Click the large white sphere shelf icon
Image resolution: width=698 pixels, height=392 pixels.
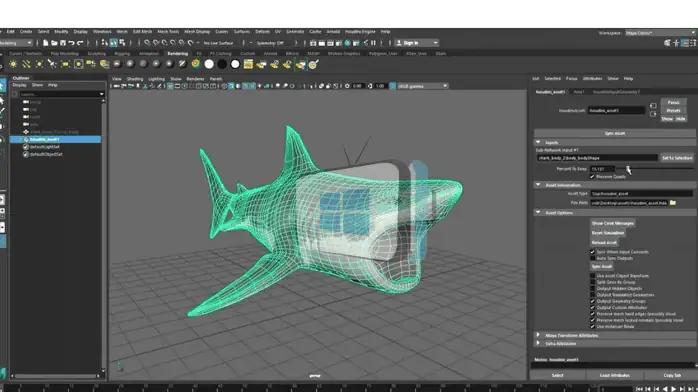coord(209,64)
